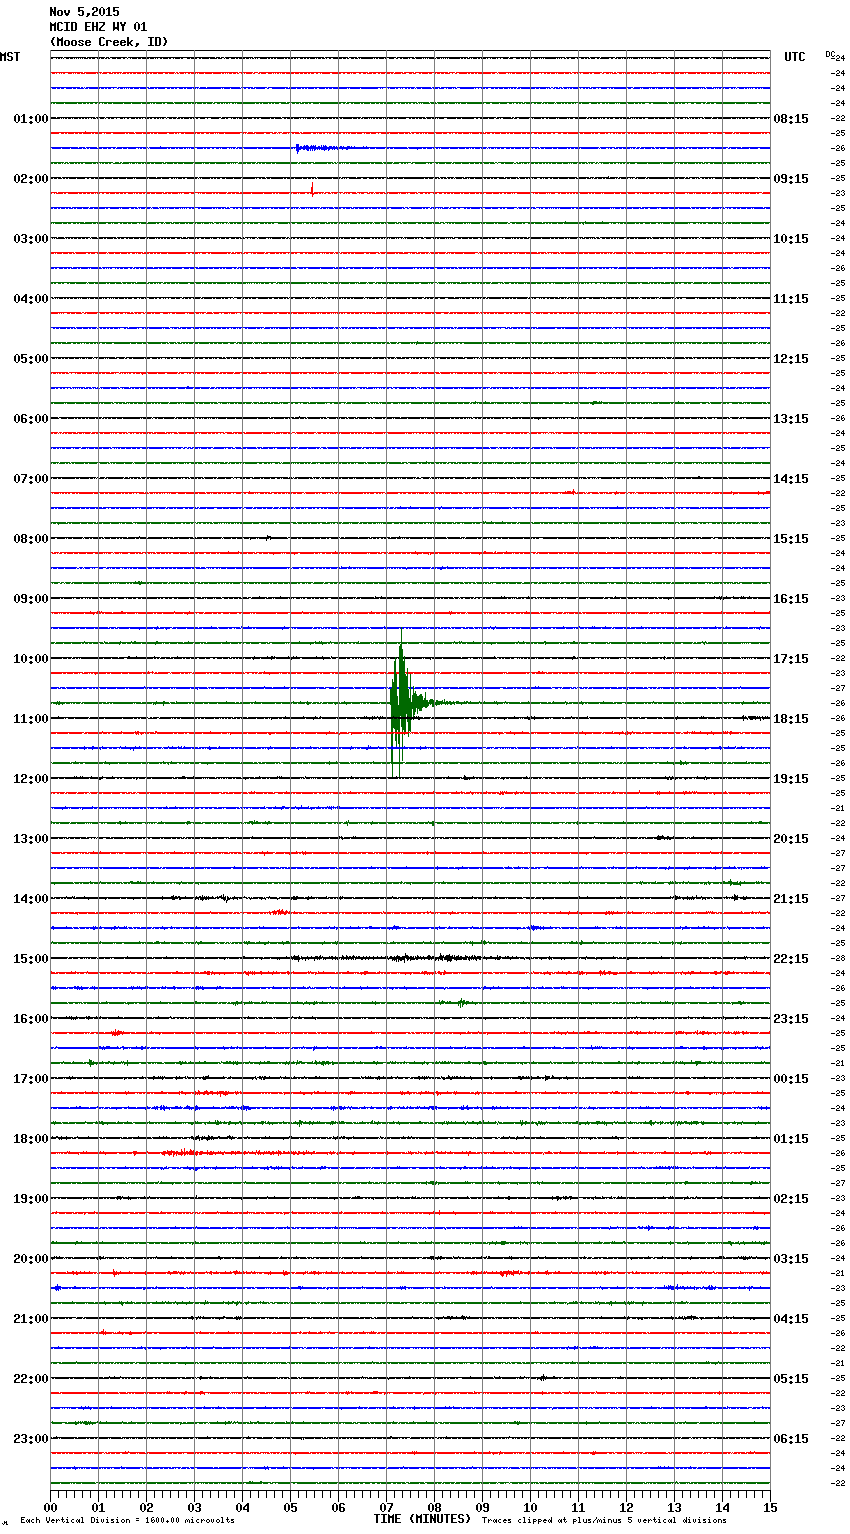Select the 10:00 MST row label
850x1534 pixels.
[x=31, y=658]
